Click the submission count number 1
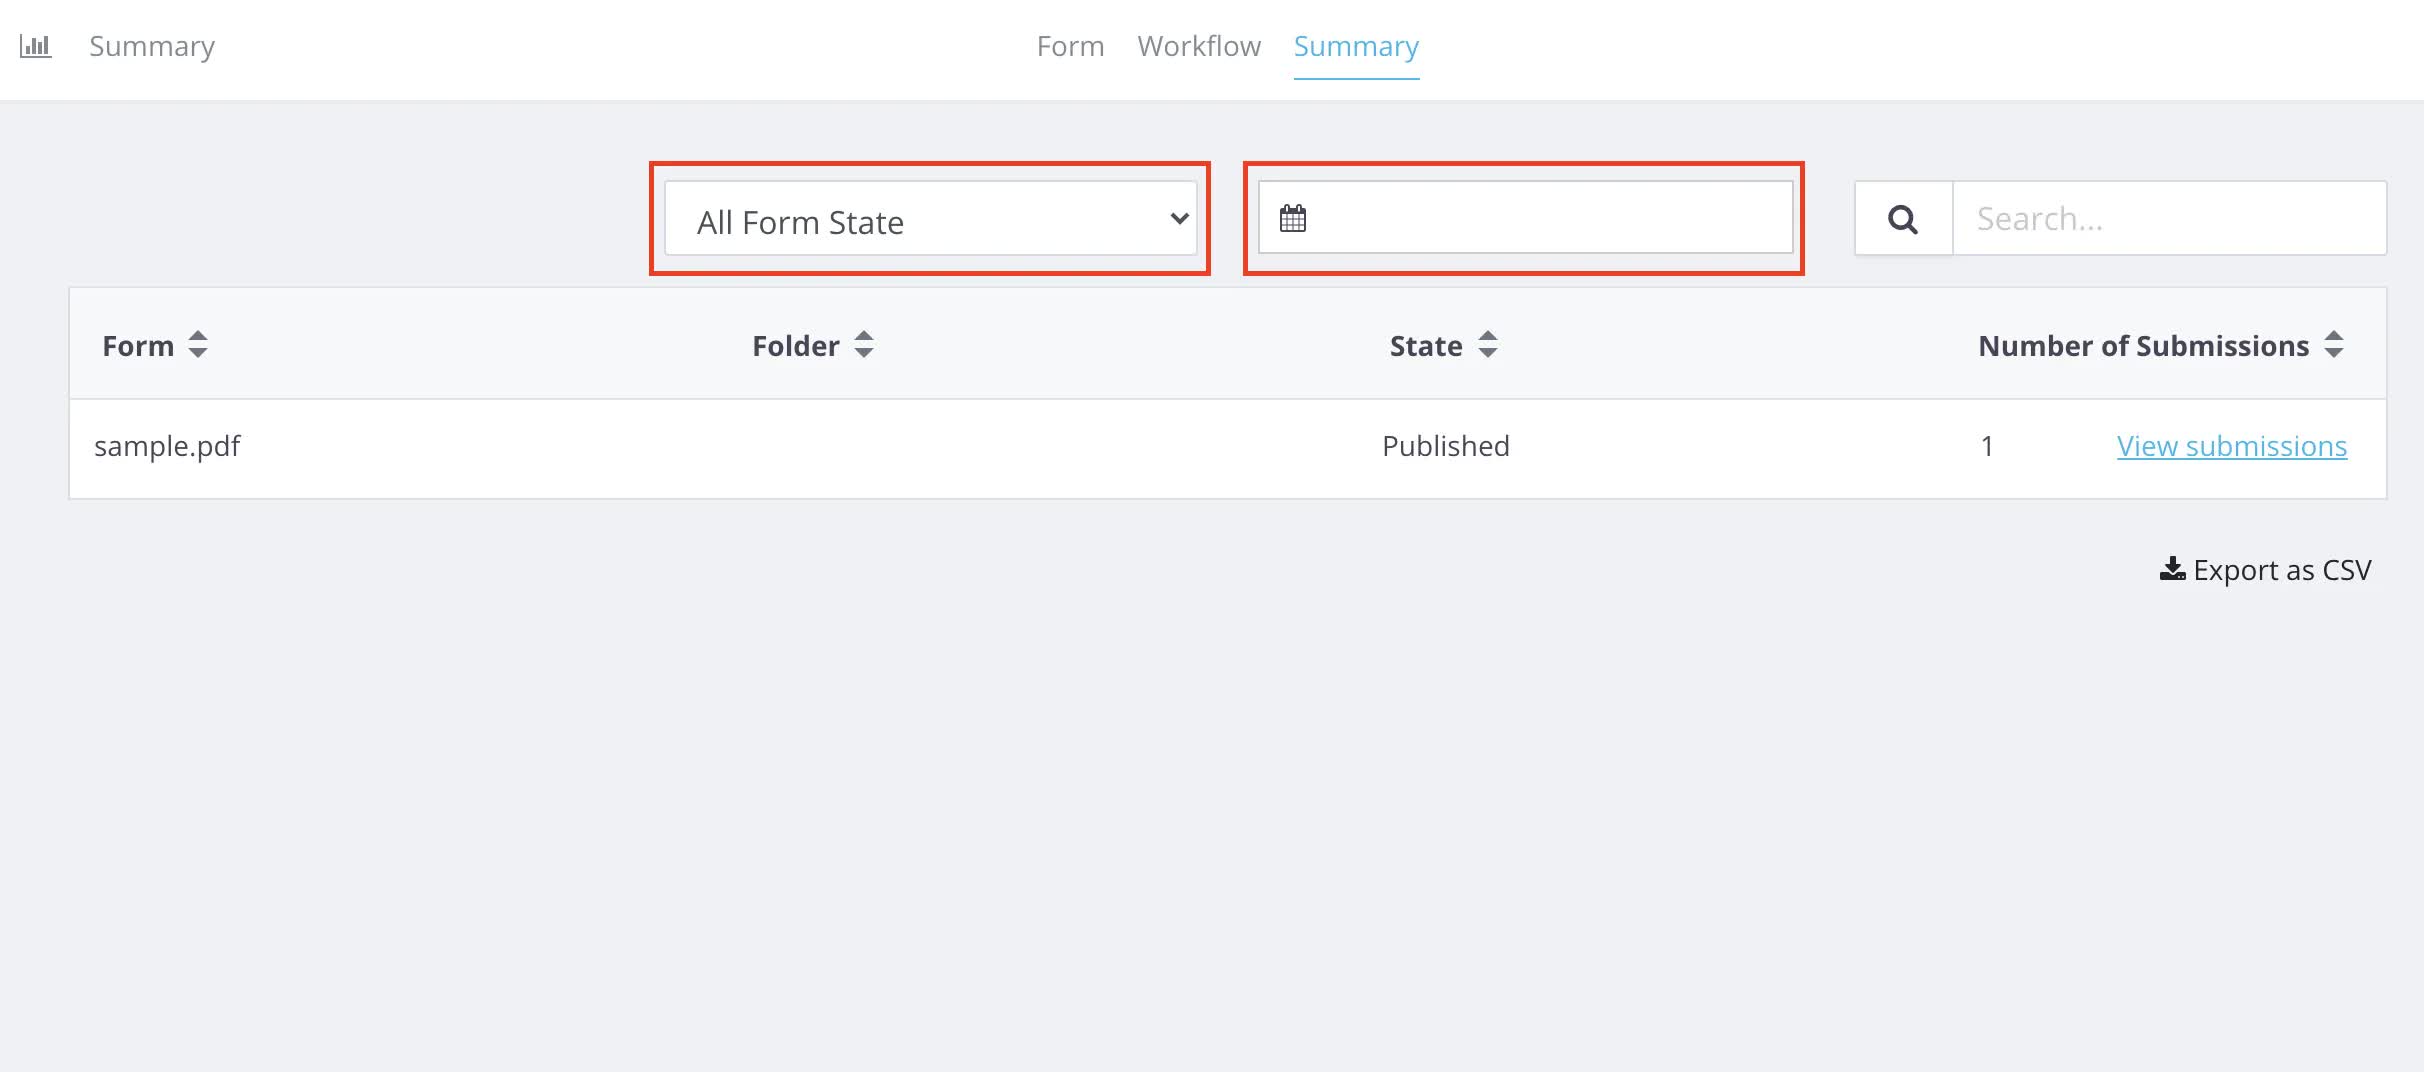The width and height of the screenshot is (2424, 1072). [x=1987, y=446]
